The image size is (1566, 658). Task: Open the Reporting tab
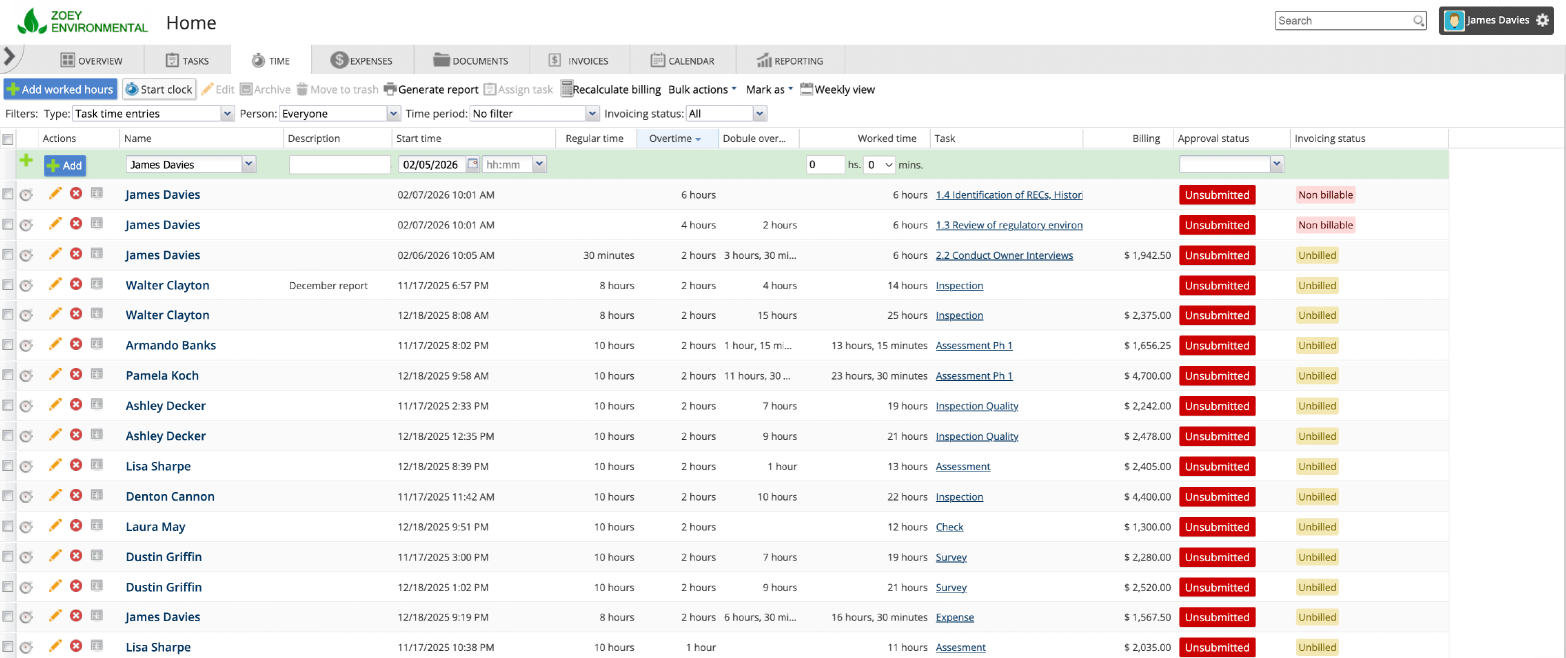[x=790, y=61]
